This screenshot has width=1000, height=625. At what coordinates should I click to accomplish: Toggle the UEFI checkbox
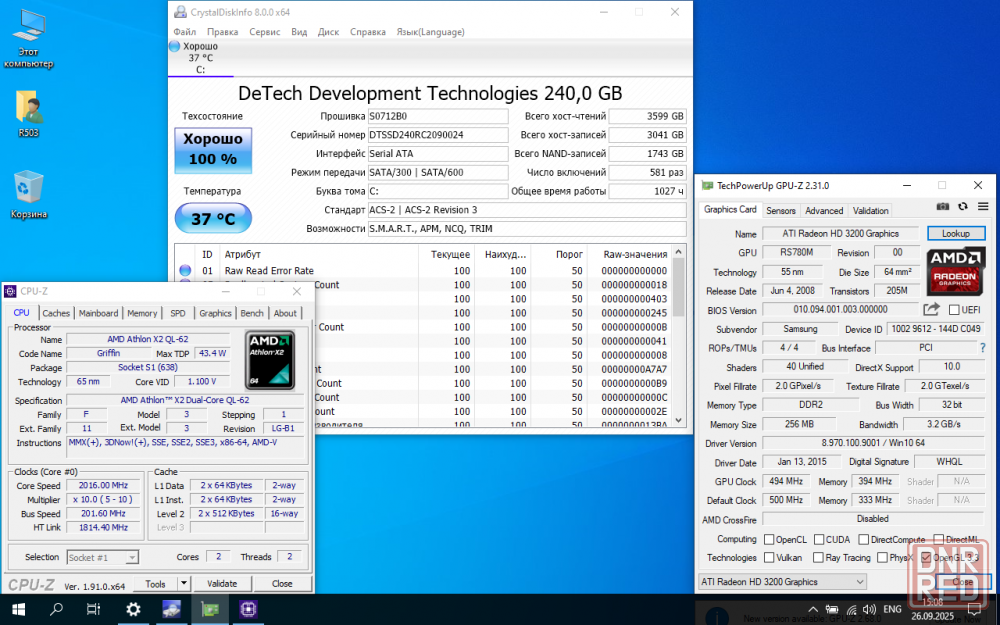[x=954, y=310]
